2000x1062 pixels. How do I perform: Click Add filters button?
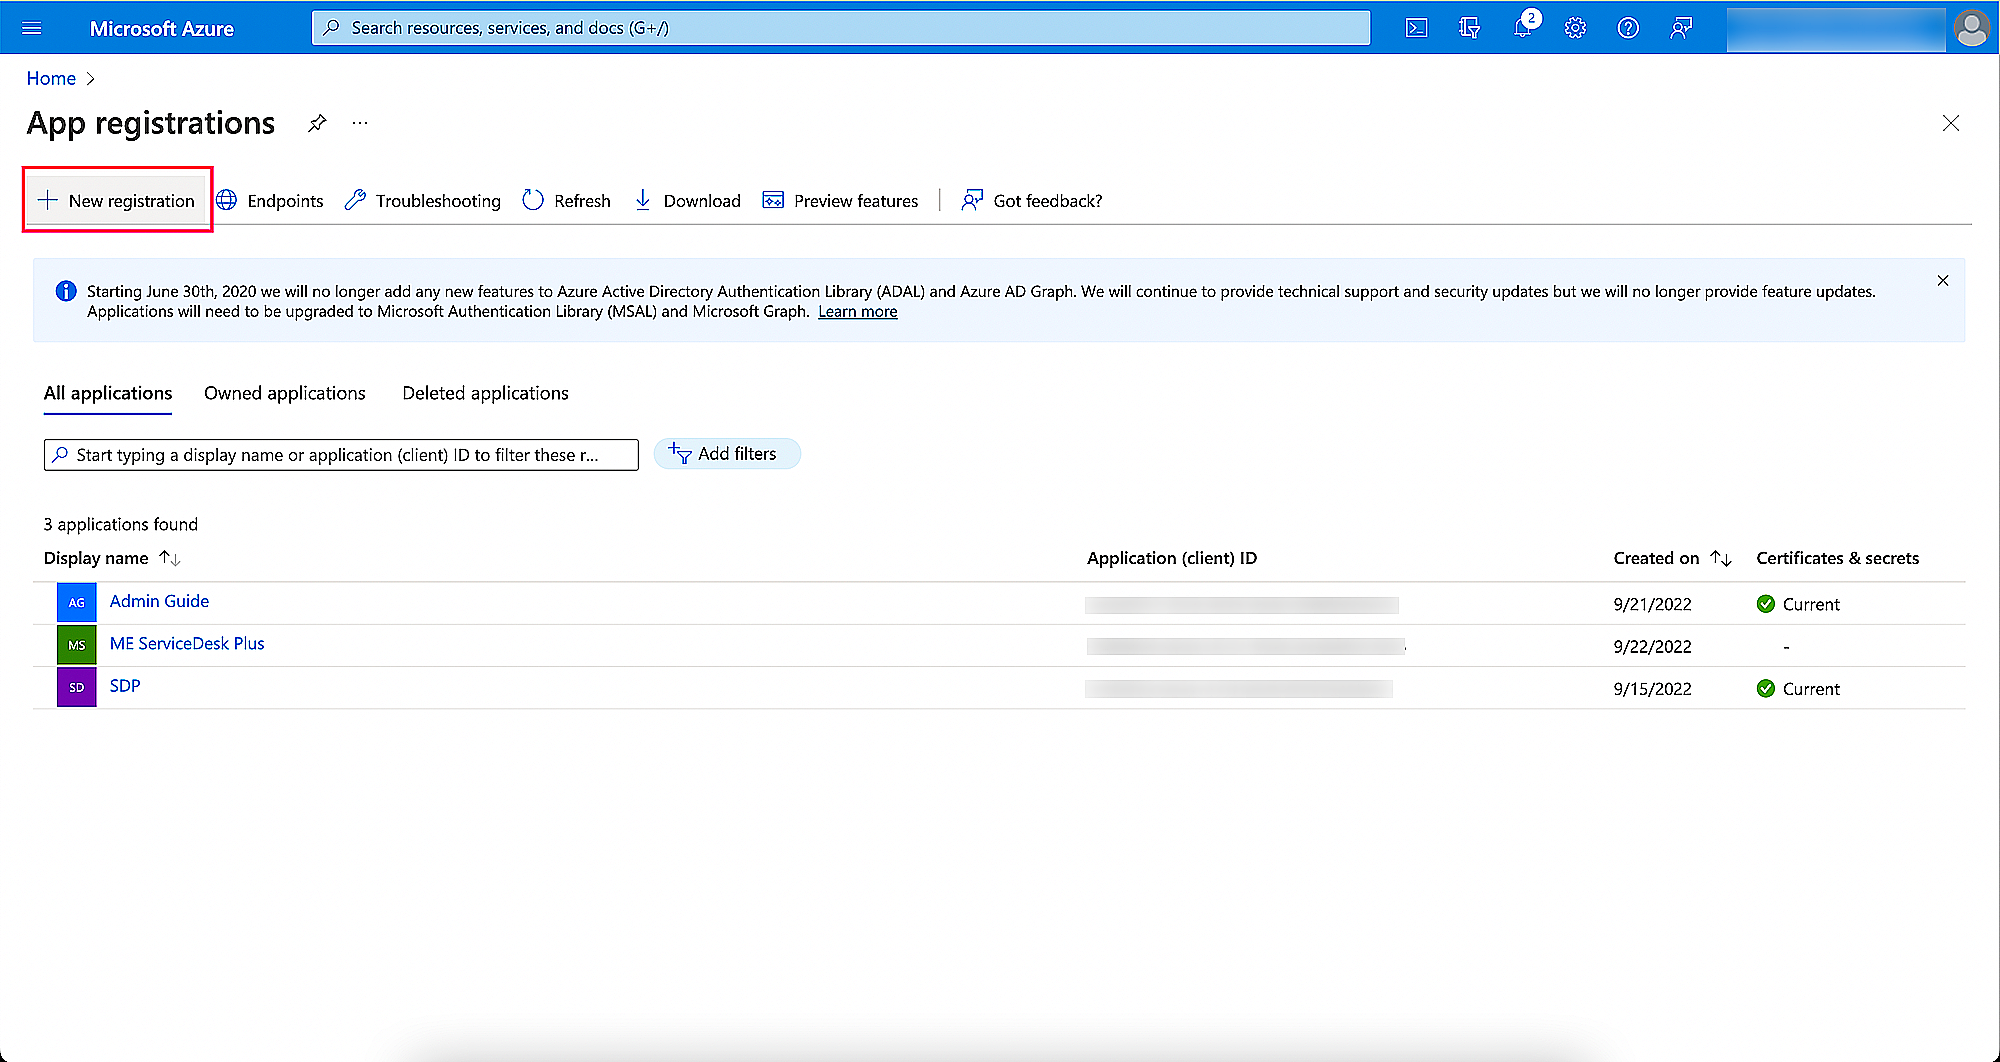click(727, 454)
